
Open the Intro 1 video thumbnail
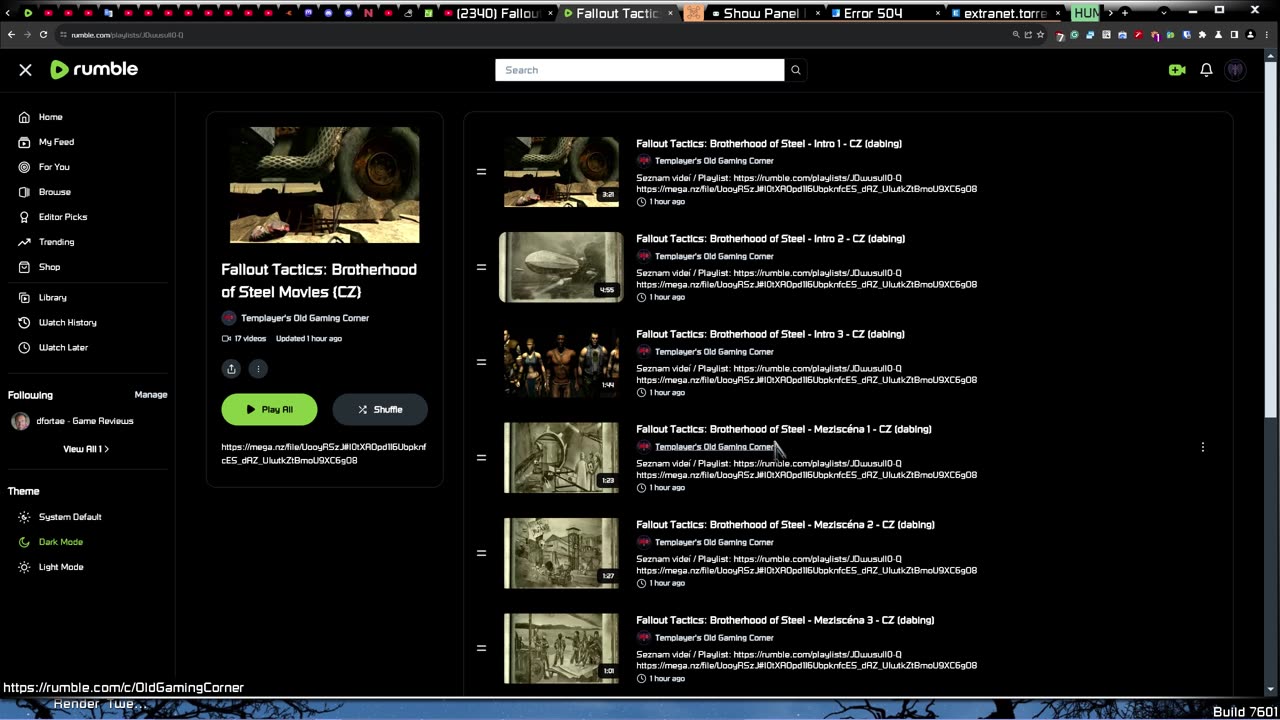coord(561,172)
